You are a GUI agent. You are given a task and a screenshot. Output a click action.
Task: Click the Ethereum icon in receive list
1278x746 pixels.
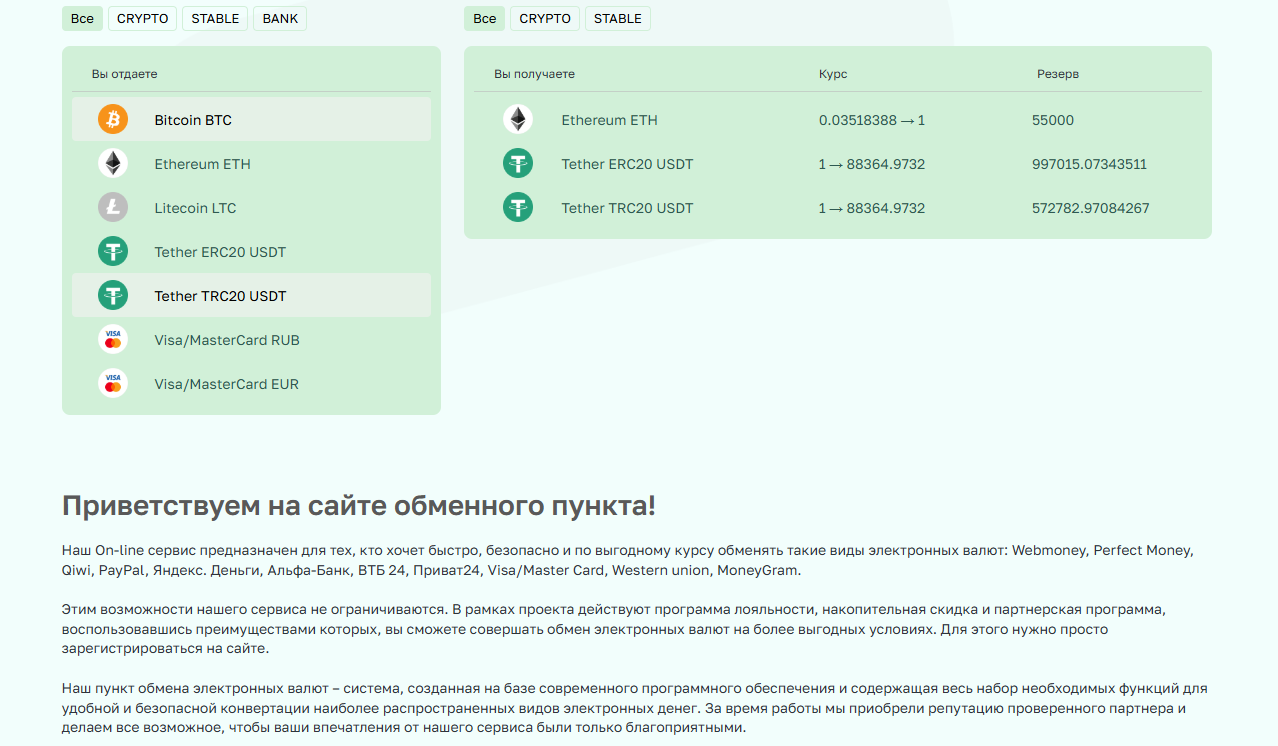pyautogui.click(x=517, y=119)
